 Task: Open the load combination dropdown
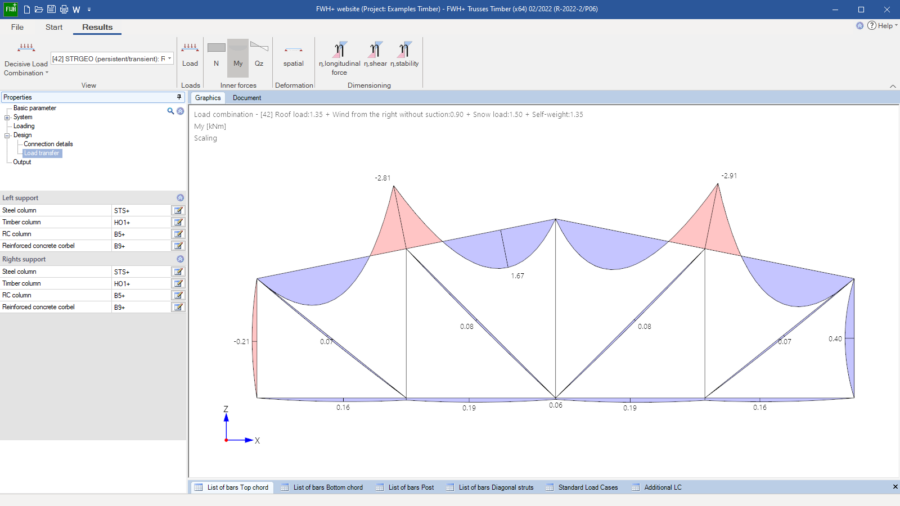coord(170,59)
